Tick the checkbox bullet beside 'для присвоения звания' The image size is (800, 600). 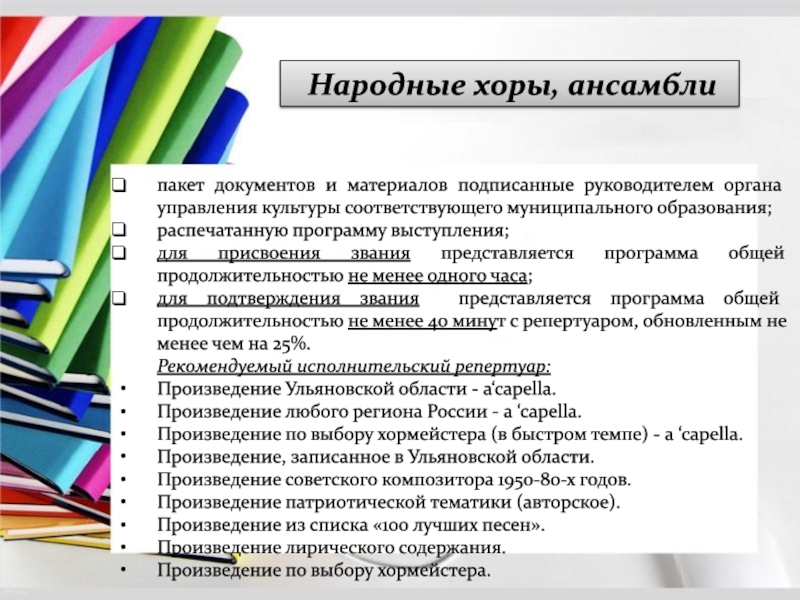[119, 253]
